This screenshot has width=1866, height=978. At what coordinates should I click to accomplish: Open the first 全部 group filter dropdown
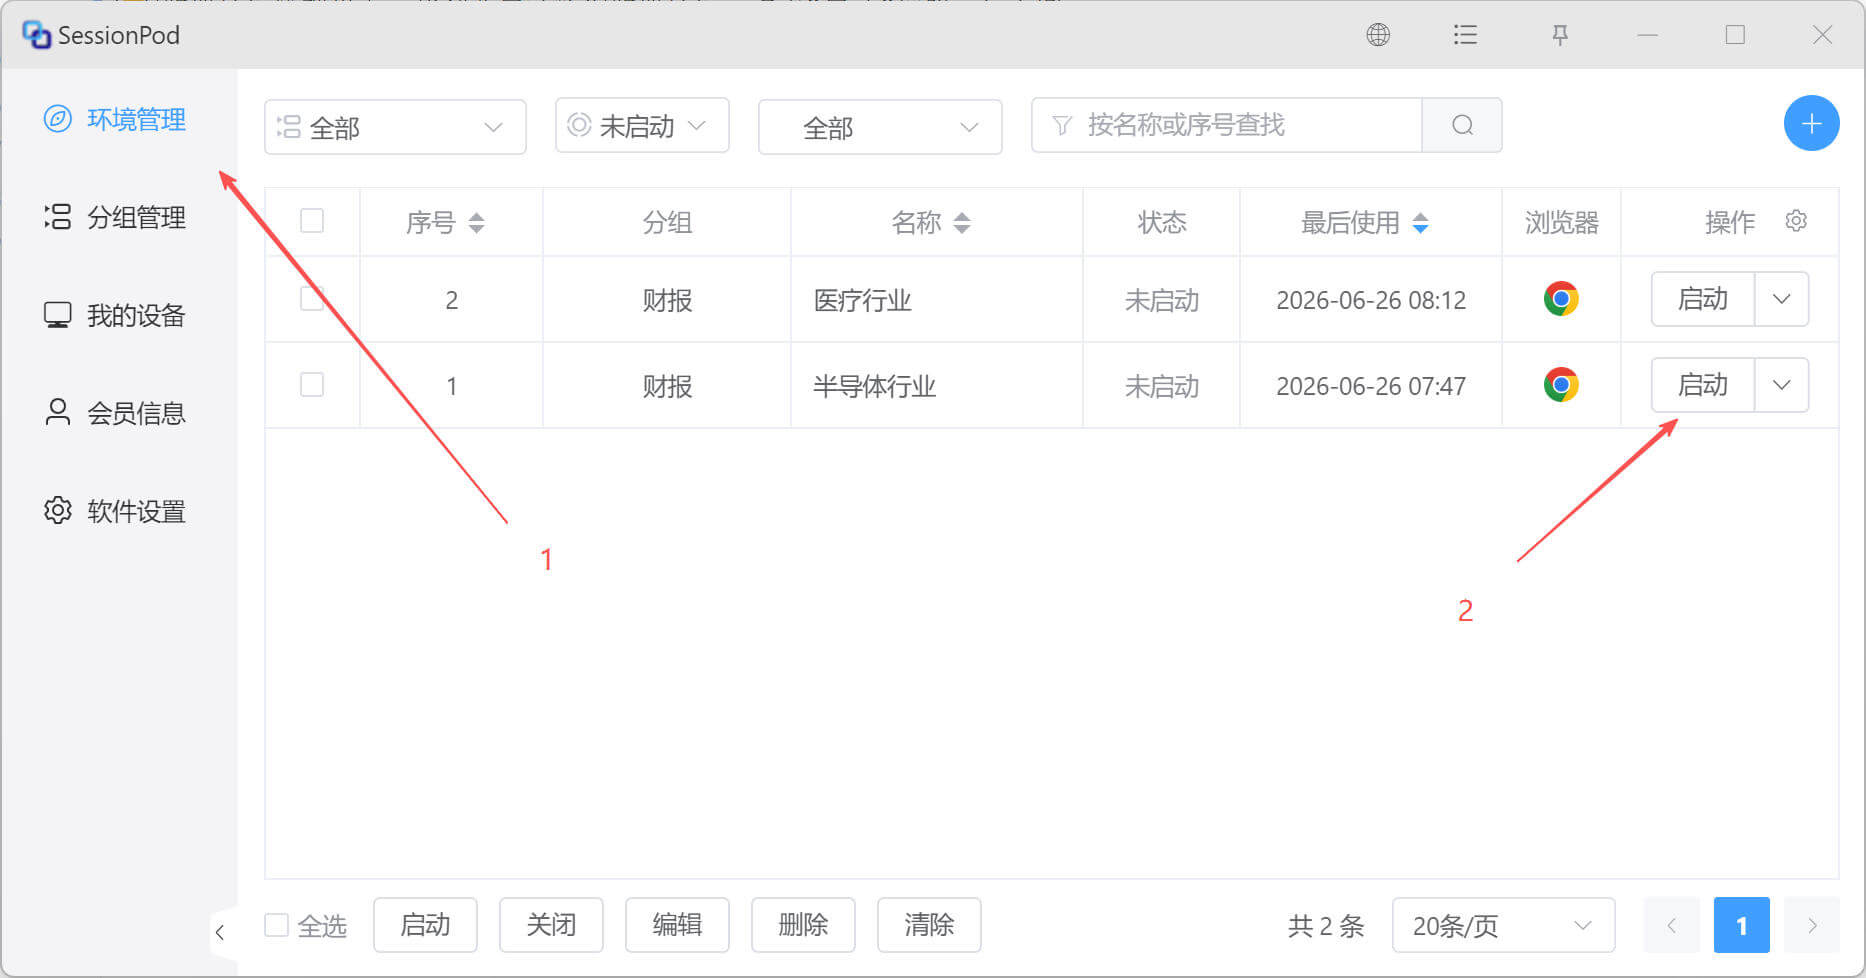tap(395, 127)
